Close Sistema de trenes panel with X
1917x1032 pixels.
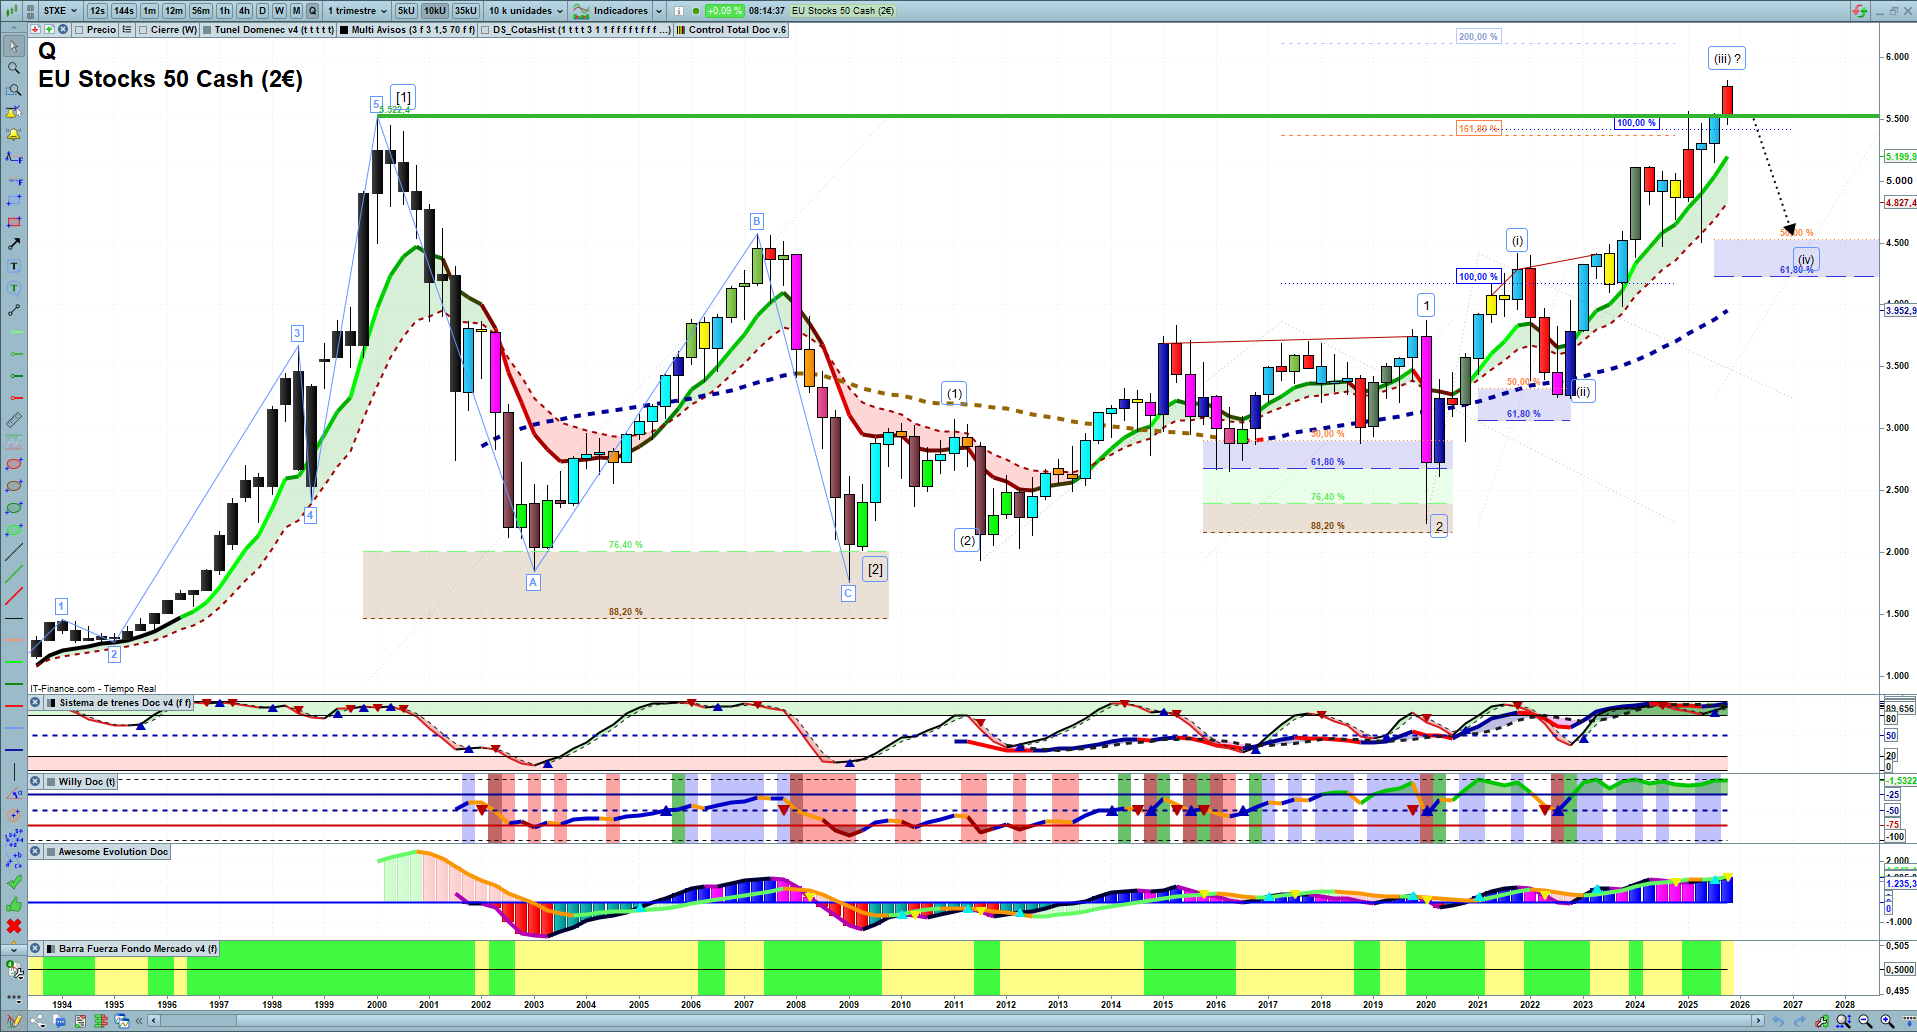[x=36, y=703]
